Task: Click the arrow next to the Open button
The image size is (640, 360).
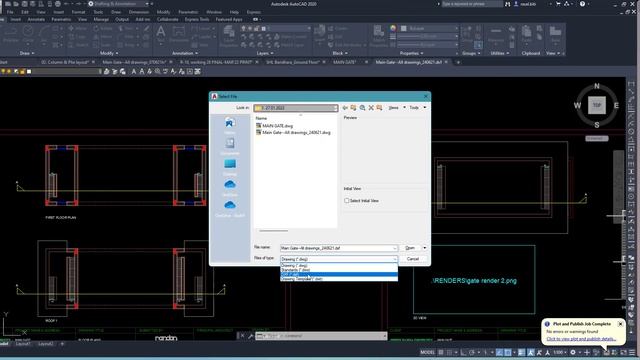Action: (x=424, y=248)
